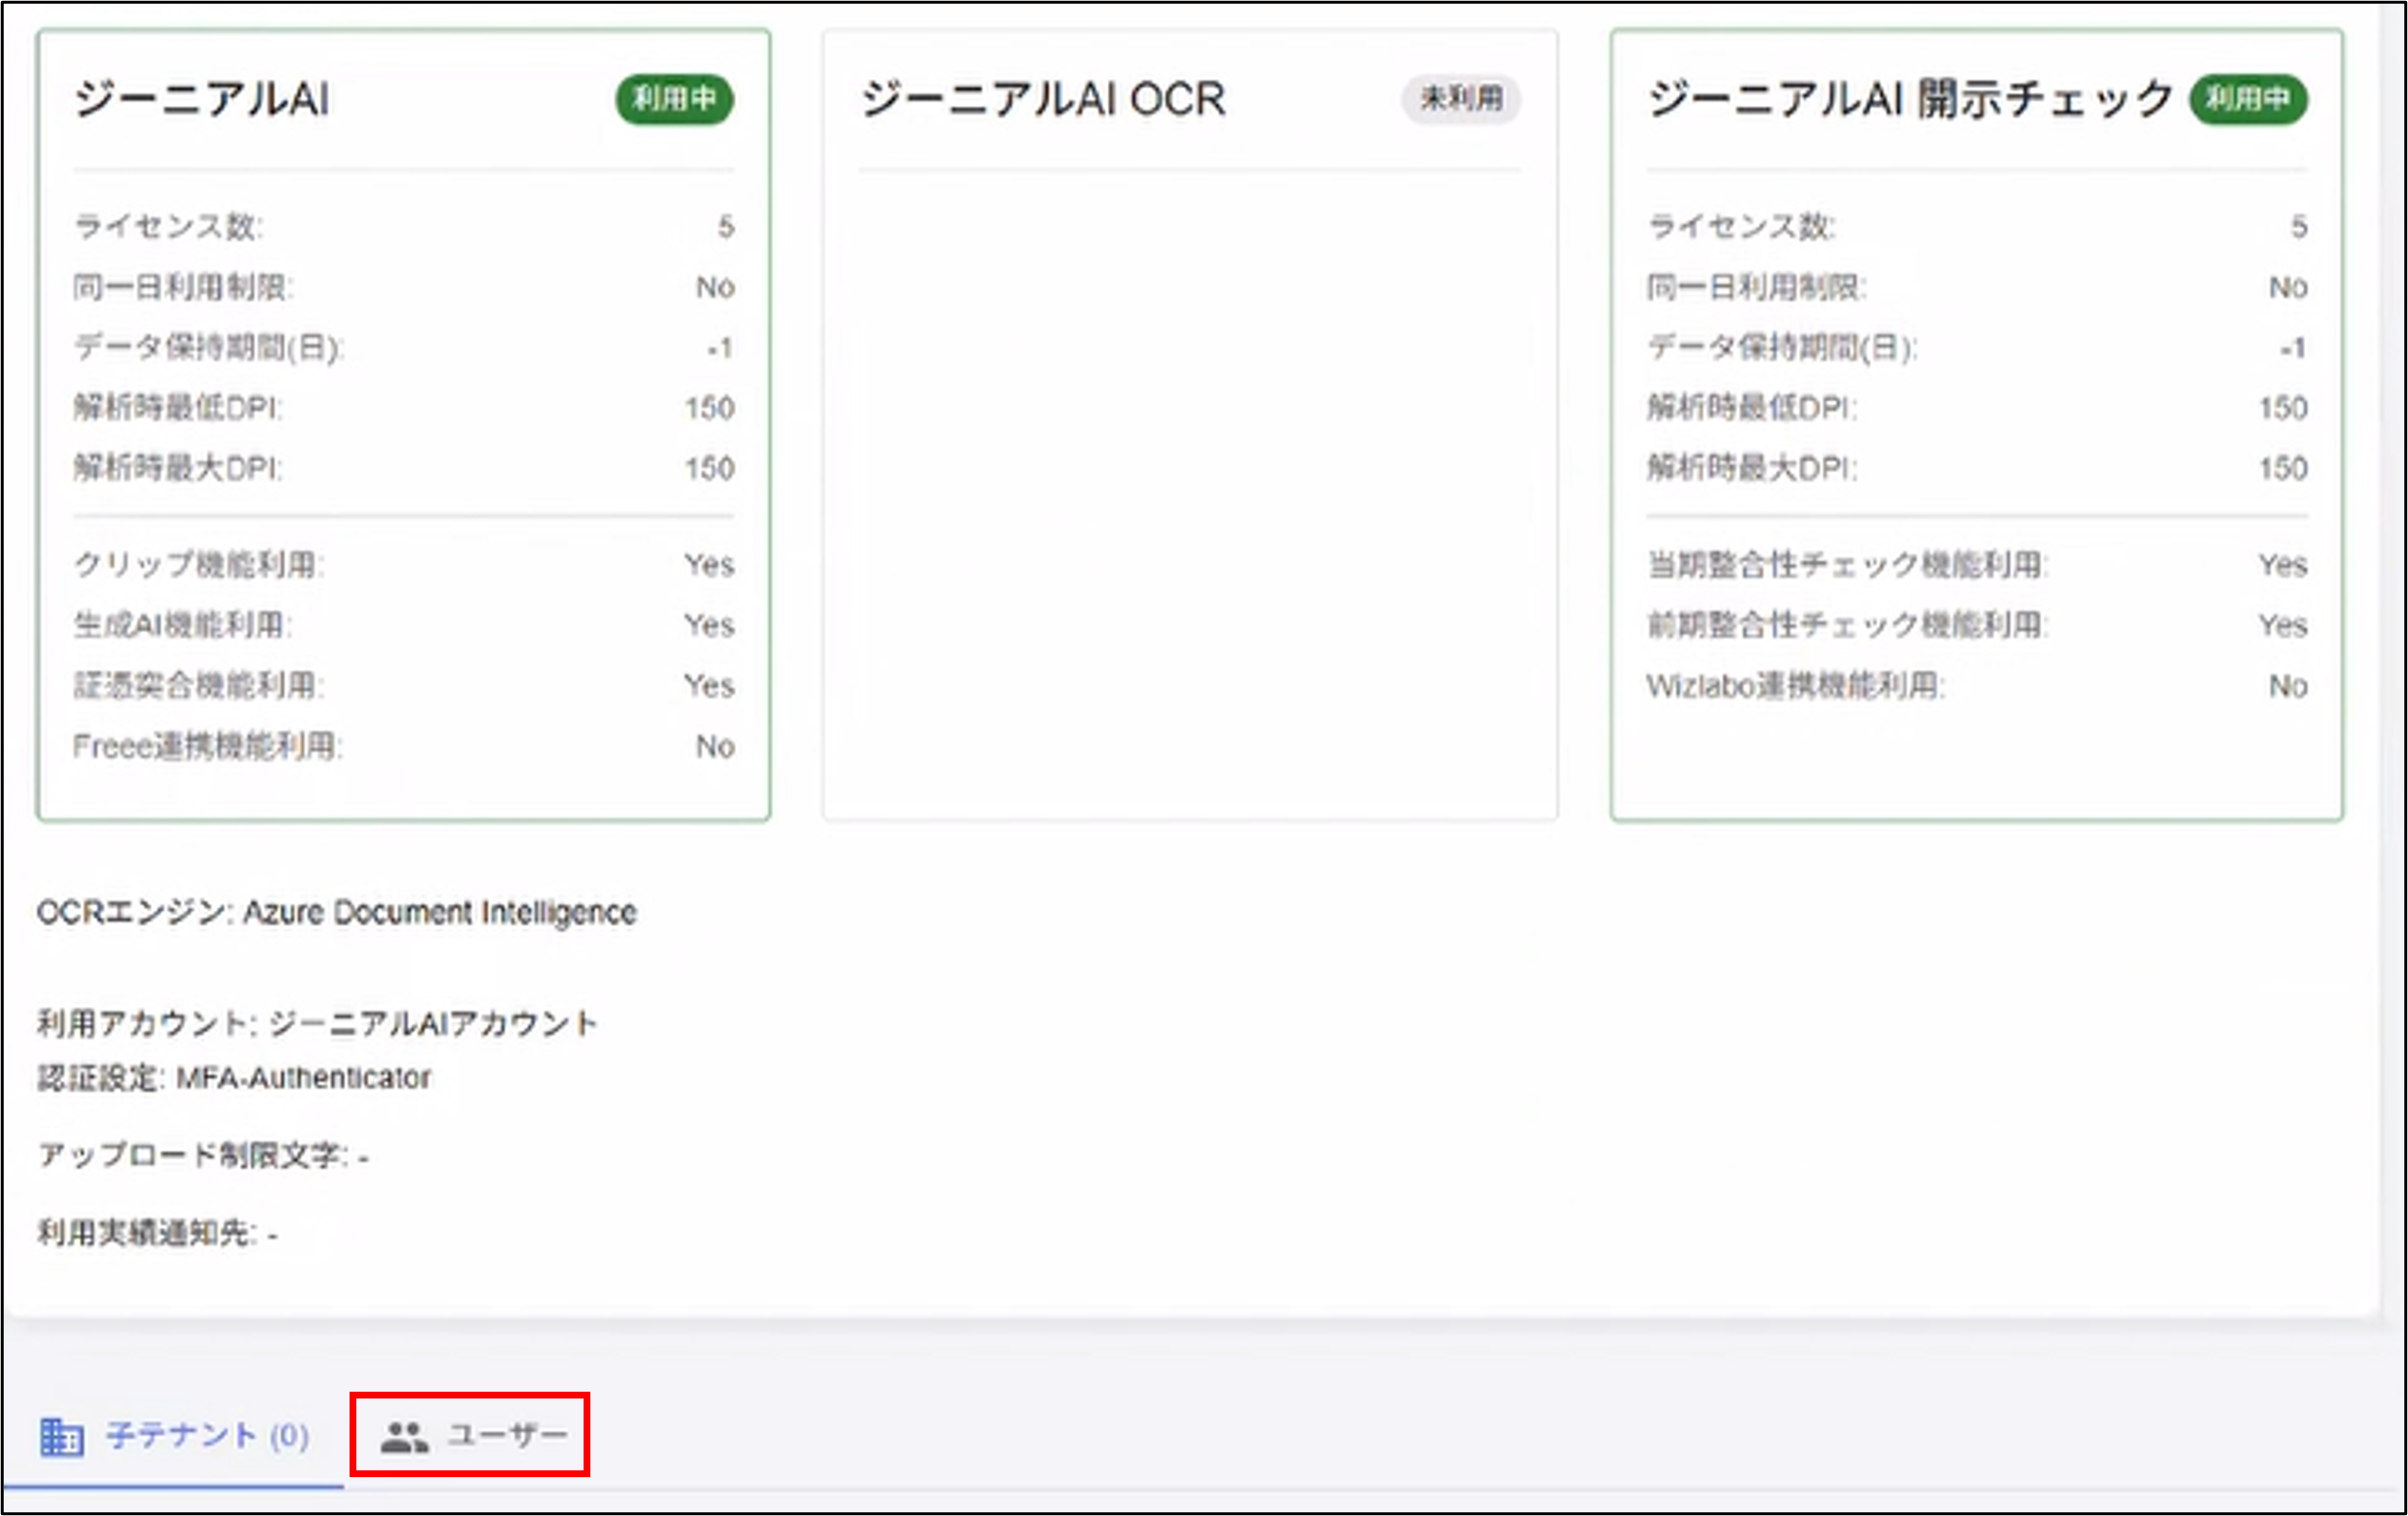
Task: Click the 生成AI機能利用 row label
Action: [182, 625]
